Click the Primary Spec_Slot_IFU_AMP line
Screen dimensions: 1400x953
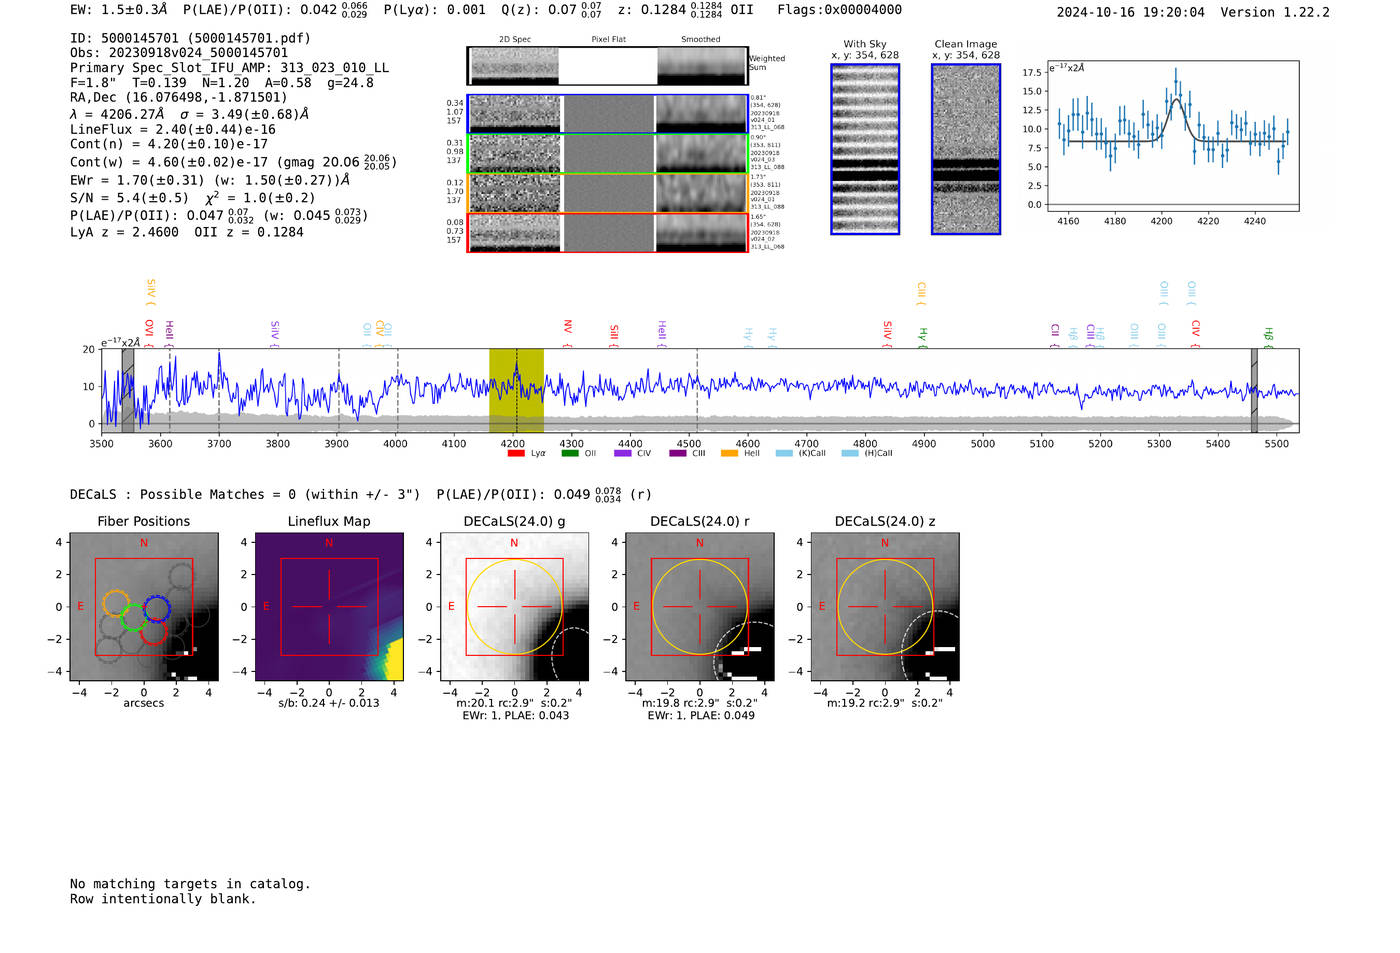[229, 68]
